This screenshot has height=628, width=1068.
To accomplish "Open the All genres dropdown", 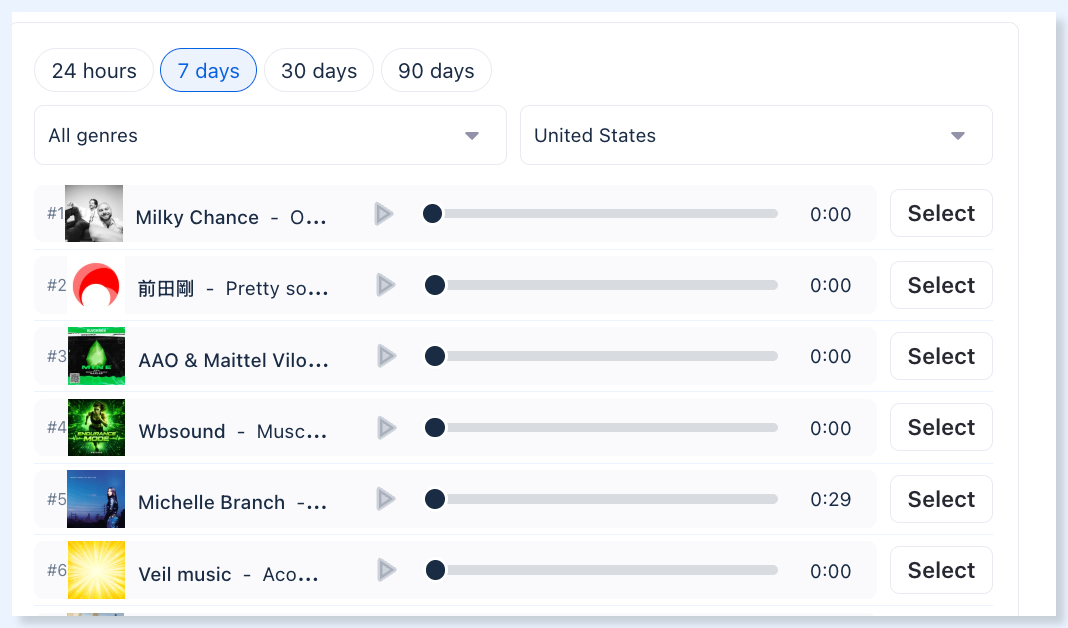I will click(270, 135).
